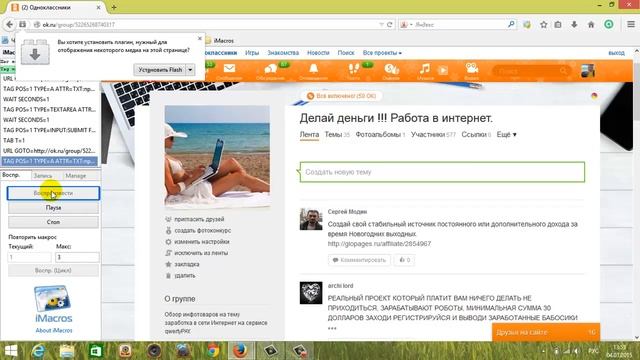
Task: Click search magnifier in Yandex search box
Action: 511,24
